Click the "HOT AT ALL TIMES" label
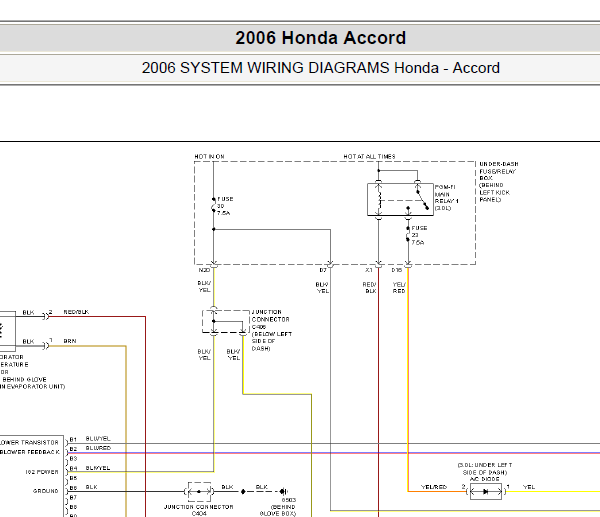The width and height of the screenshot is (600, 517). [369, 157]
